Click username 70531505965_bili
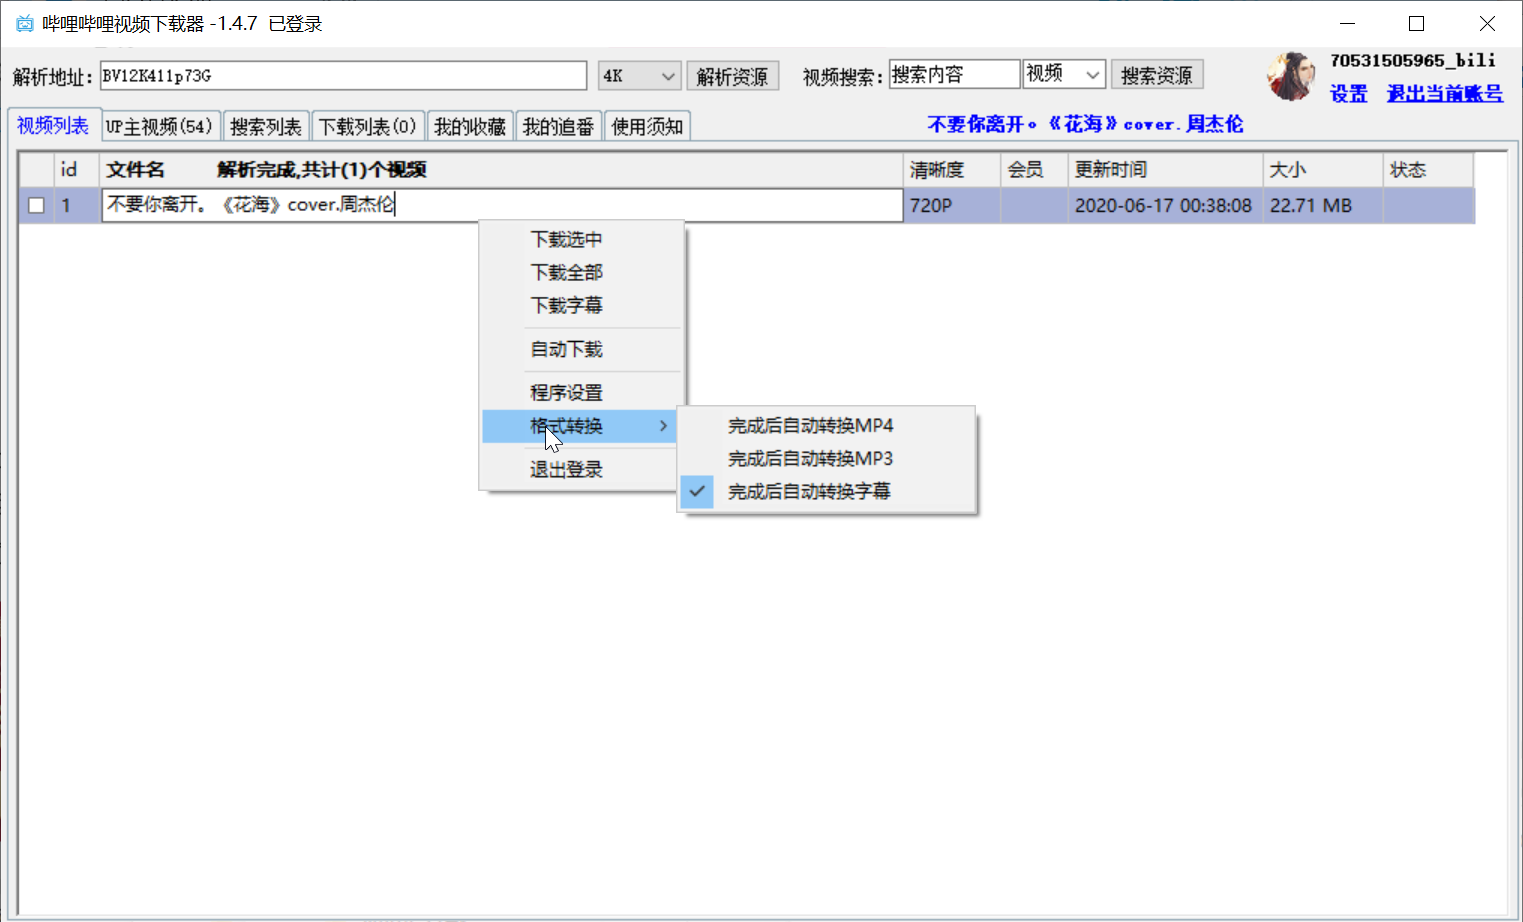This screenshot has height=922, width=1523. pyautogui.click(x=1412, y=60)
